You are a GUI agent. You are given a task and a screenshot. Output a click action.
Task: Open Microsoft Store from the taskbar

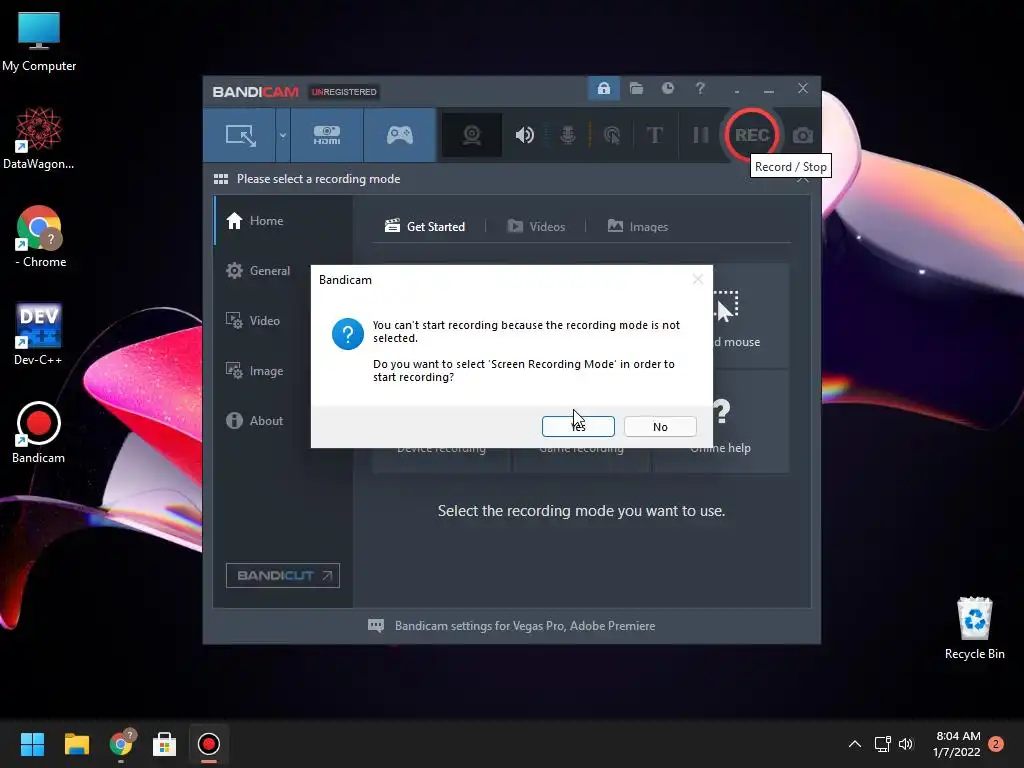click(x=165, y=744)
